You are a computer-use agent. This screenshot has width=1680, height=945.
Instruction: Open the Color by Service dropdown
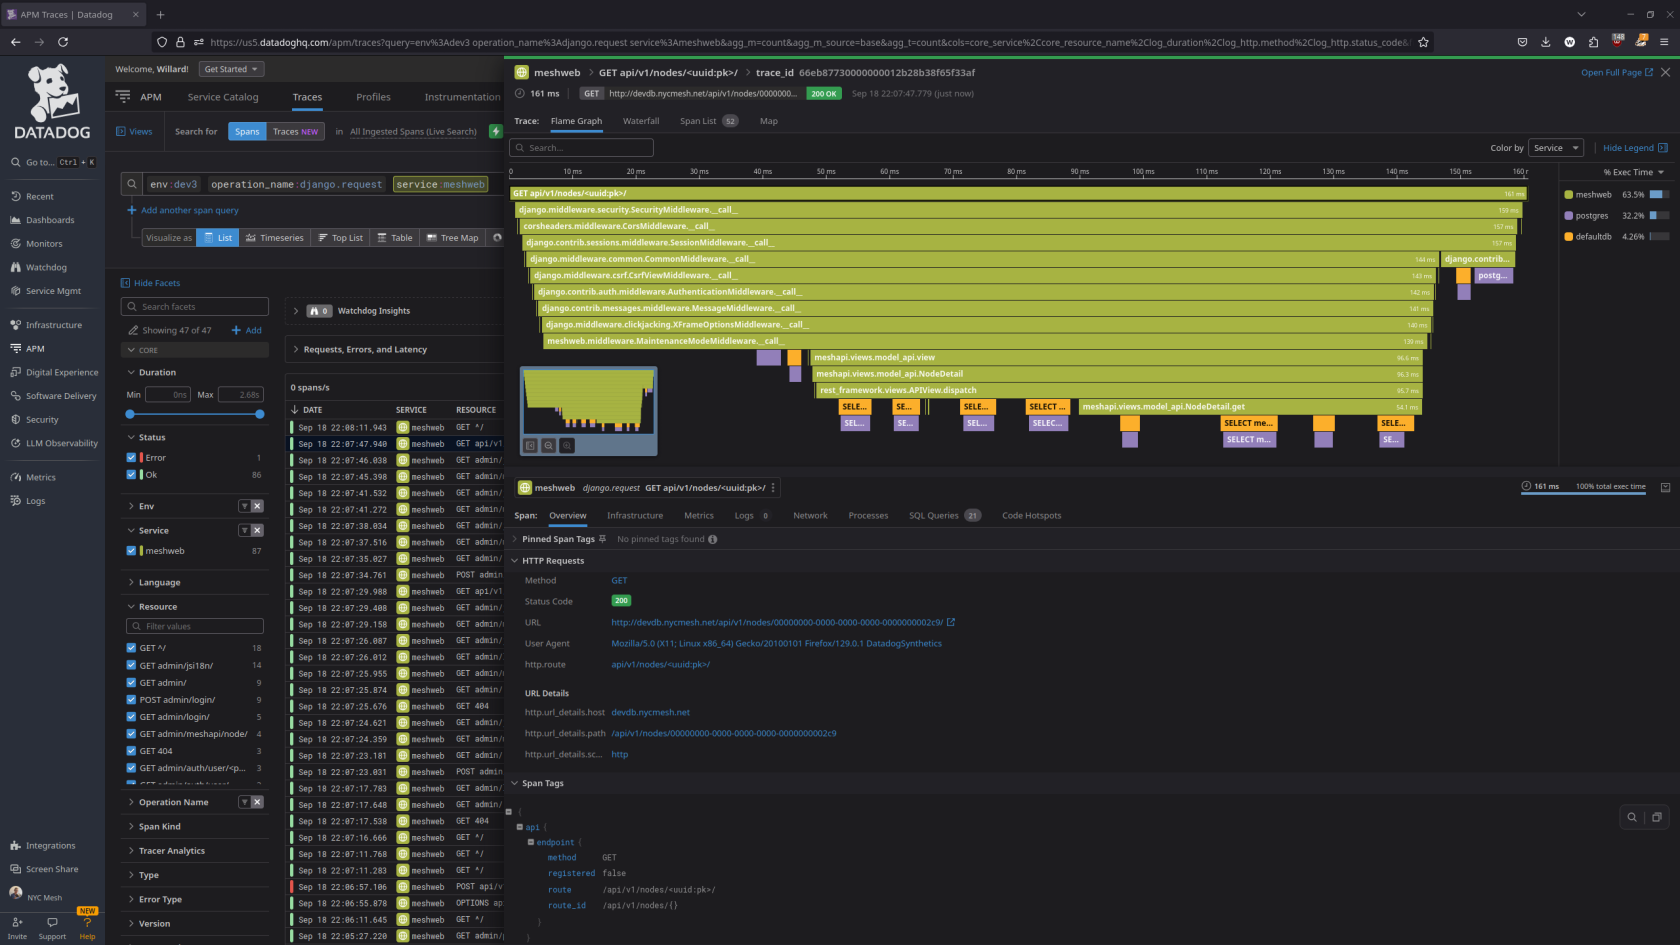(x=1556, y=148)
